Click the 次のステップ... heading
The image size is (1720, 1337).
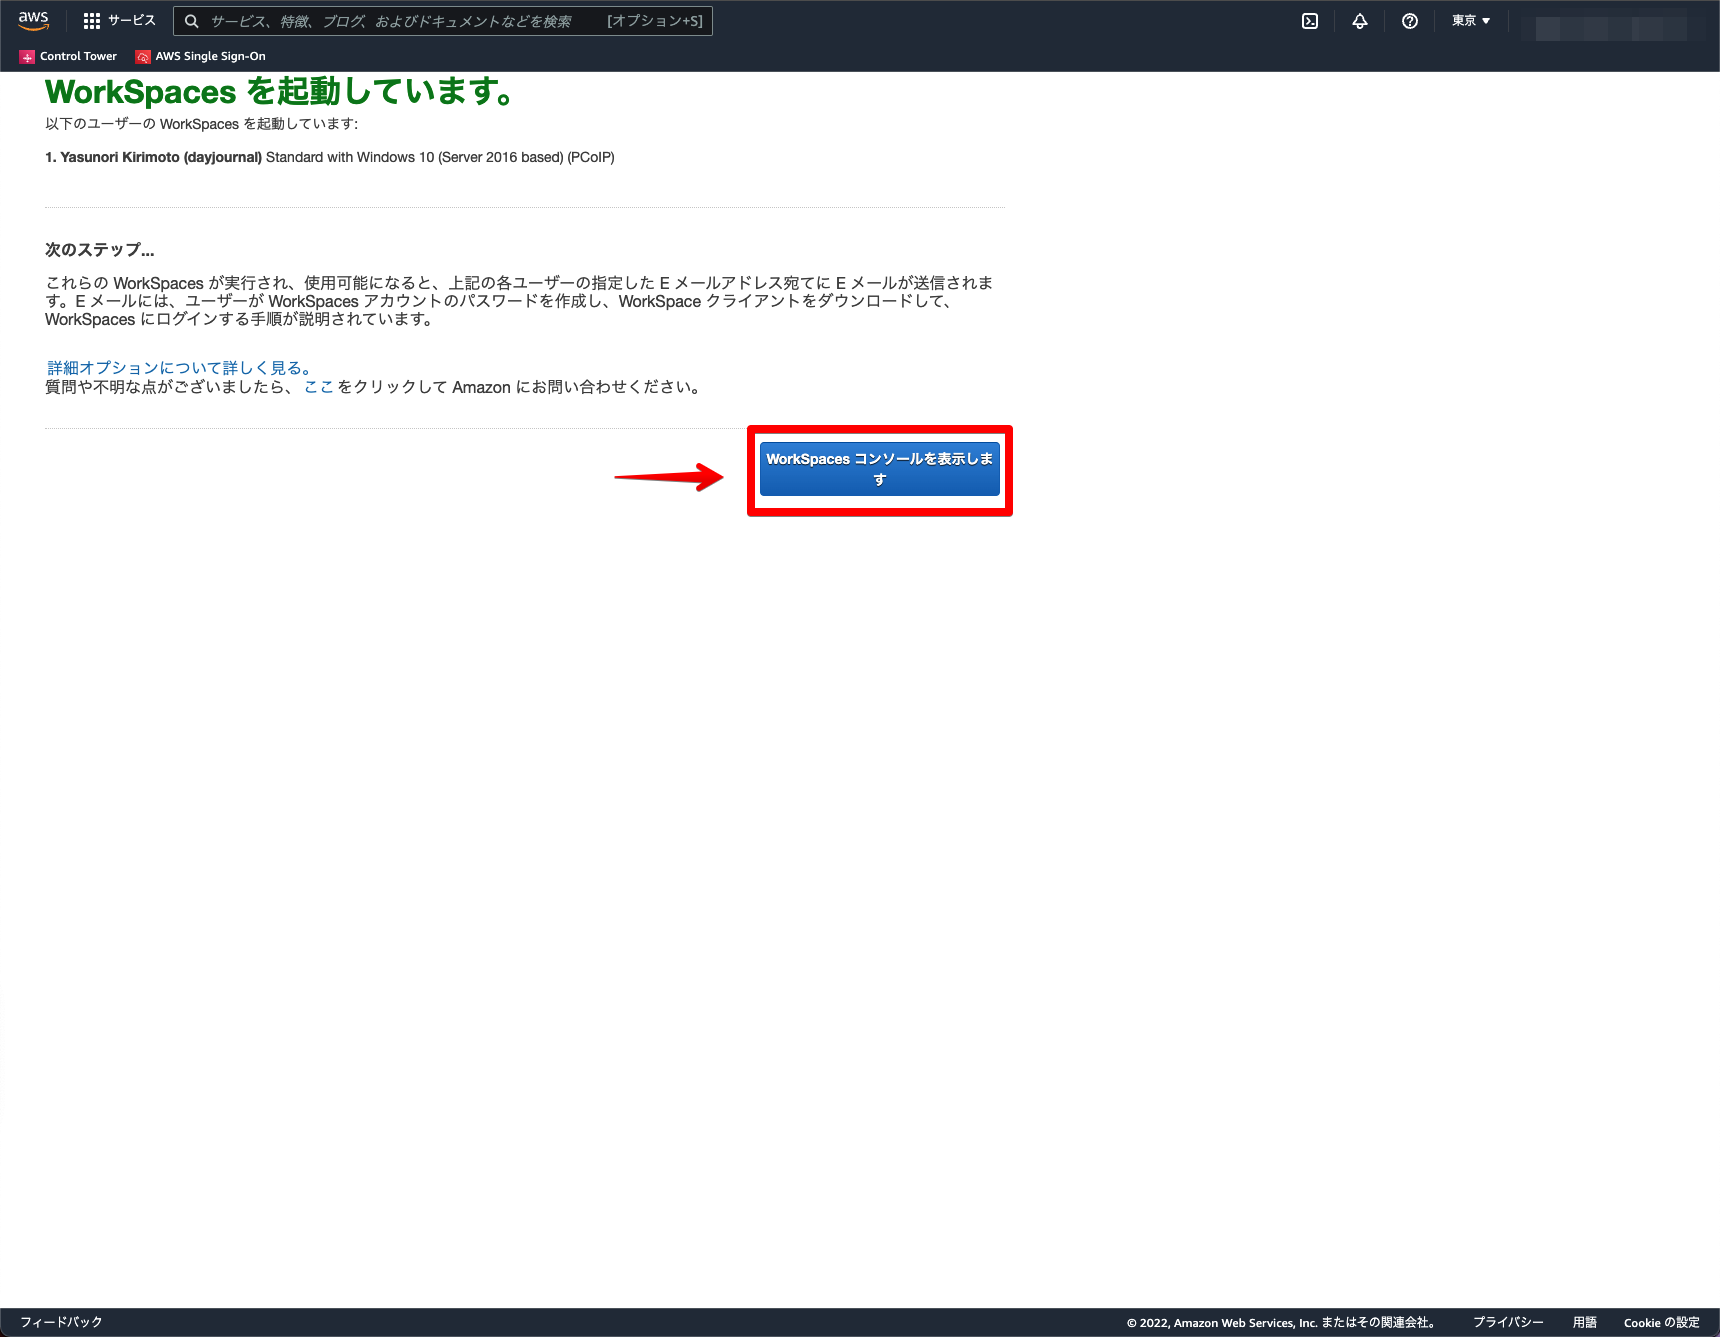tap(100, 250)
